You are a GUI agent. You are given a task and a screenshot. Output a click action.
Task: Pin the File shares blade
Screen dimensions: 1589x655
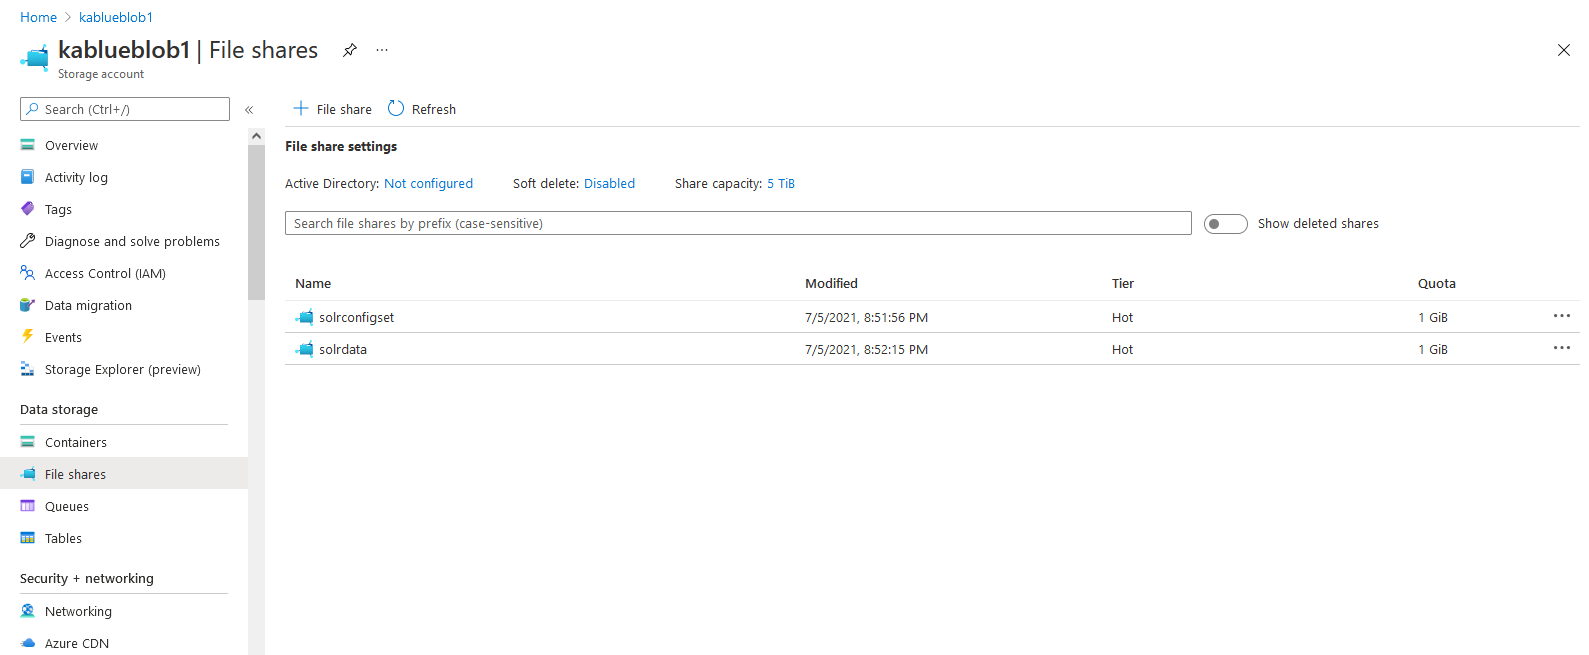pos(350,50)
